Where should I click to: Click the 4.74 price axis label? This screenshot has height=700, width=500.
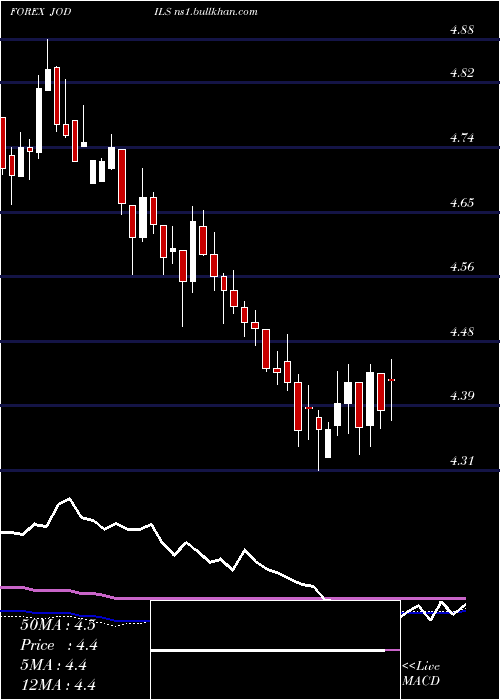pos(462,138)
